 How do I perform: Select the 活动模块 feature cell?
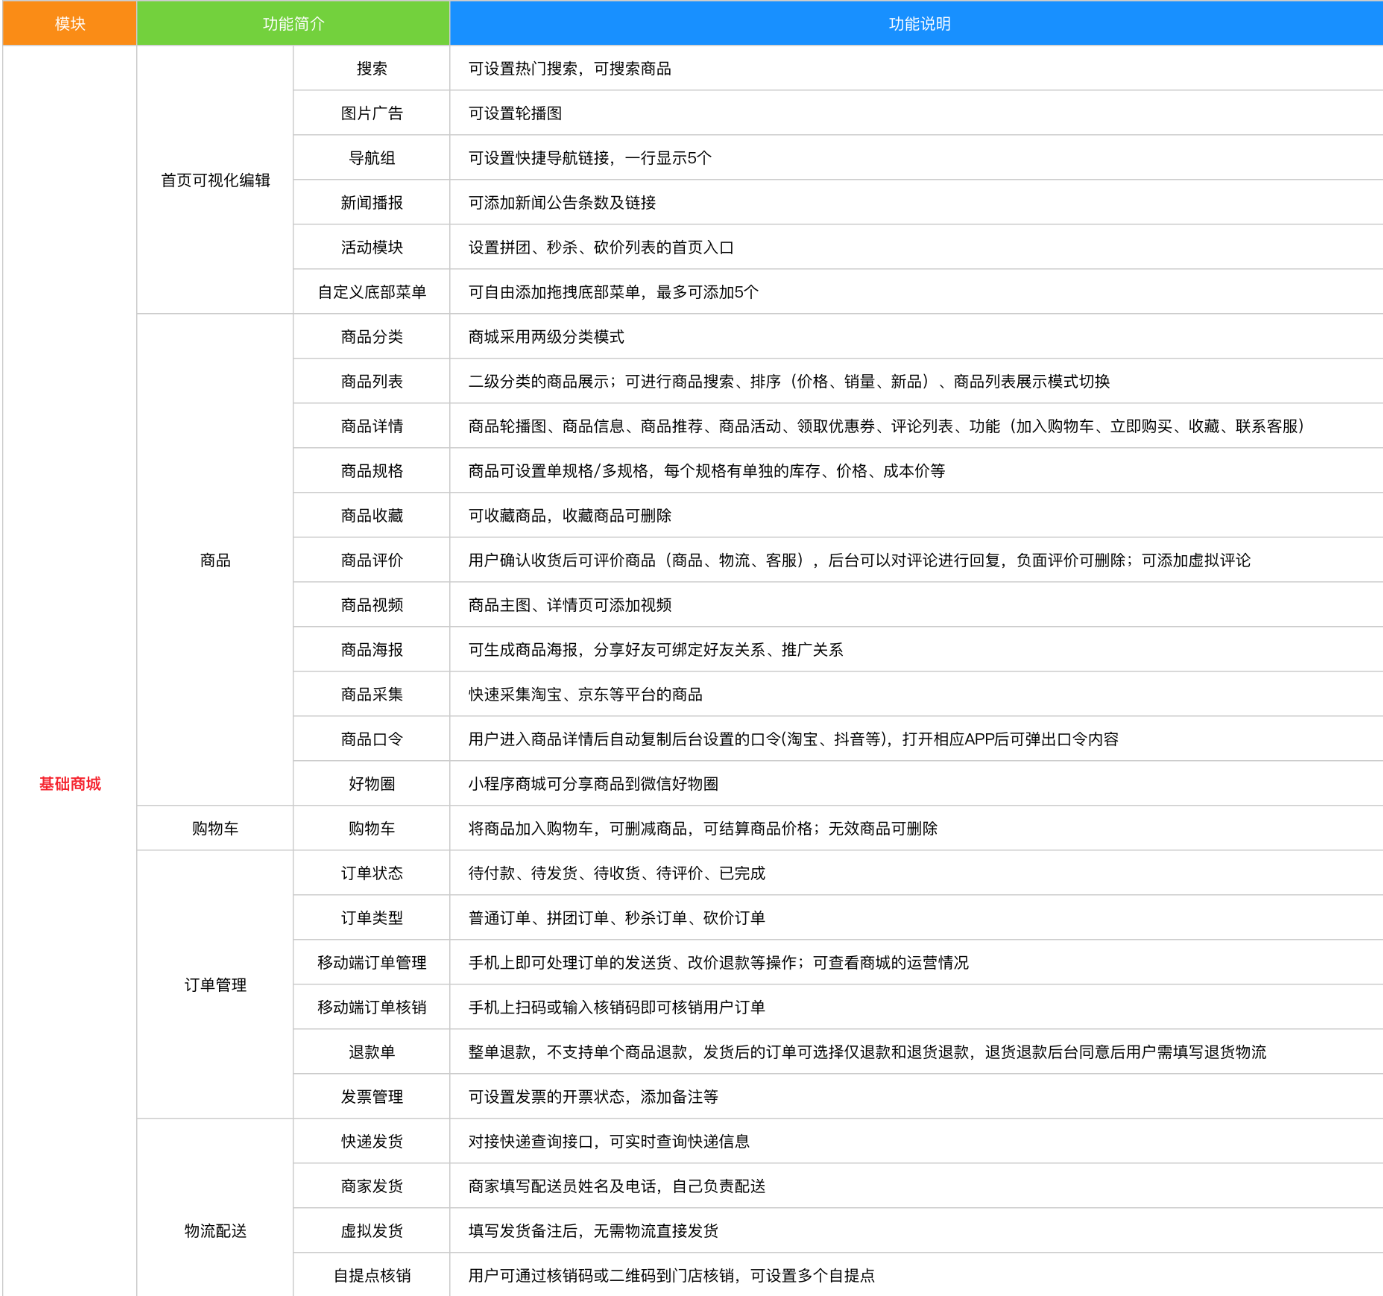[x=372, y=247]
